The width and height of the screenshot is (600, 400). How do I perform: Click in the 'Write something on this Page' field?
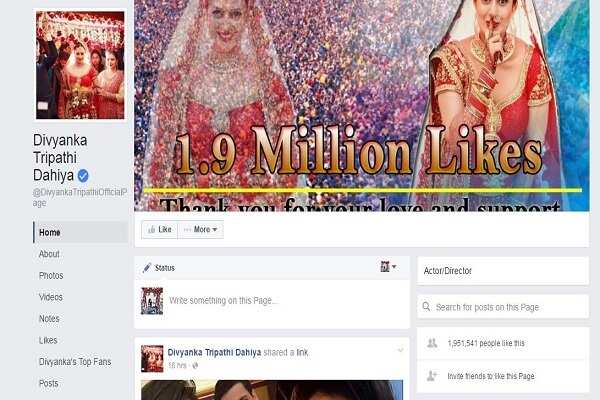280,300
